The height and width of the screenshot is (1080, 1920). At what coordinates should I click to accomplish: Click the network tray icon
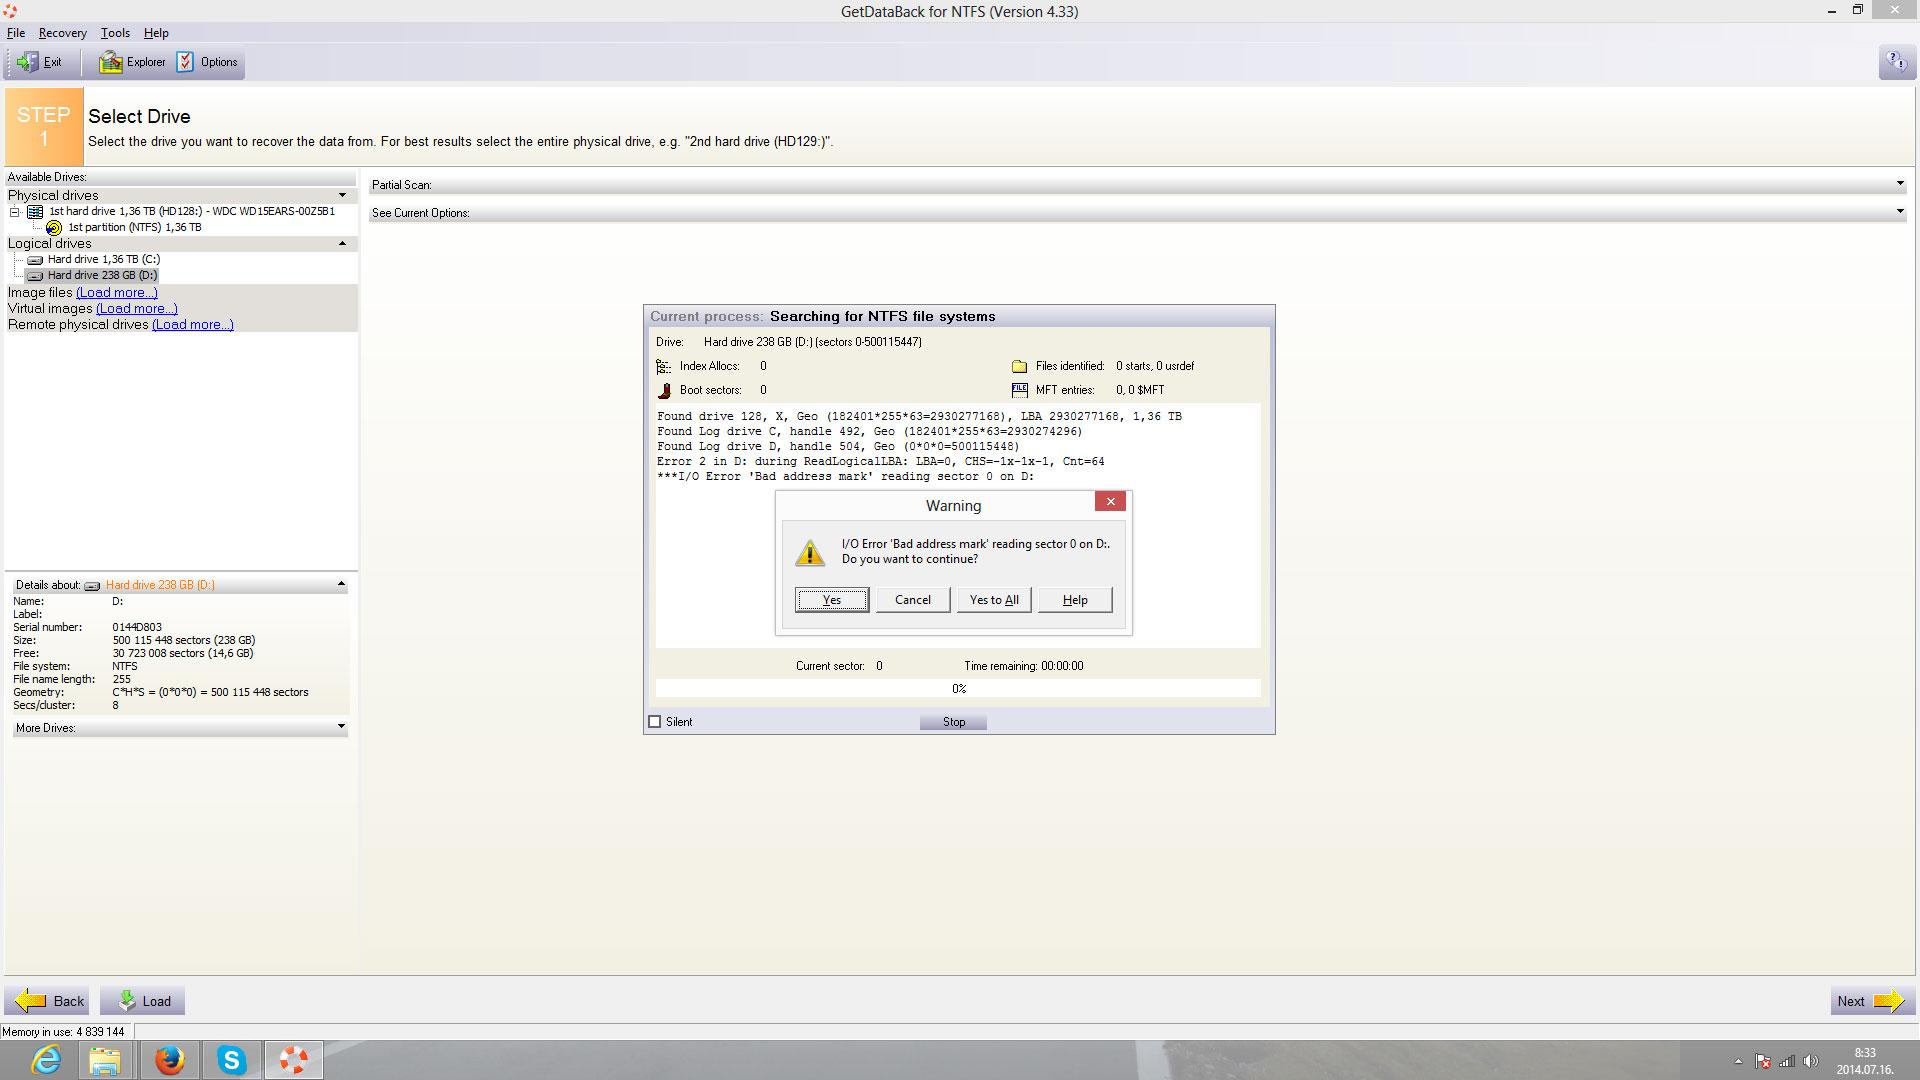tap(1787, 1061)
